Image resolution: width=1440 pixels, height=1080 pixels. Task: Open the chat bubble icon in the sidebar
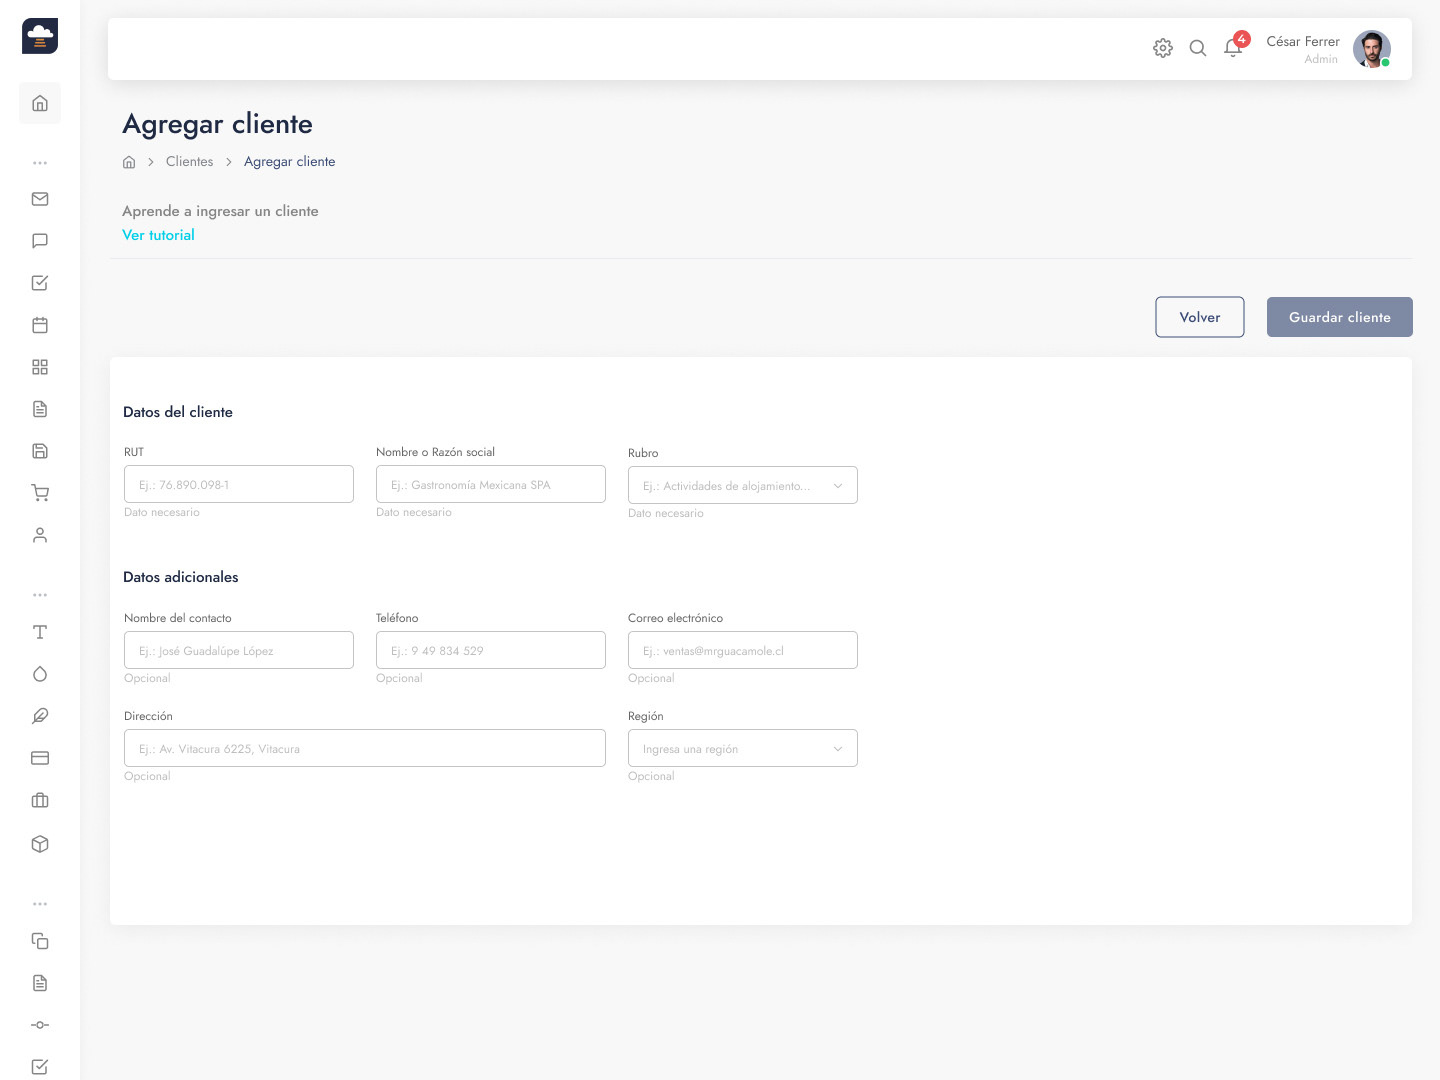coord(40,241)
